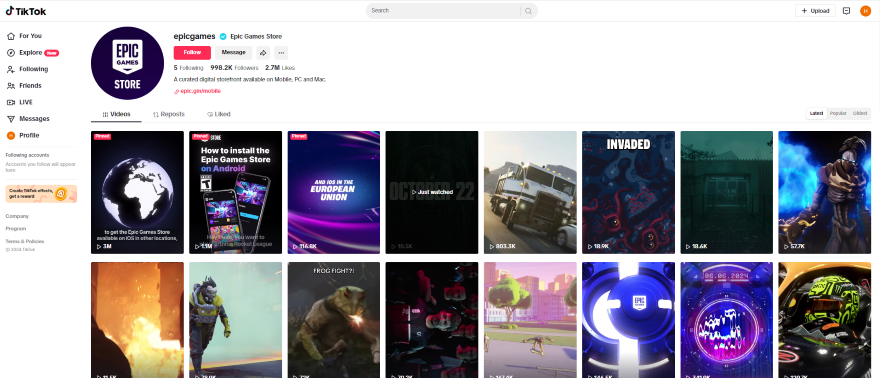Open the white truck video thumbnail

pos(530,192)
